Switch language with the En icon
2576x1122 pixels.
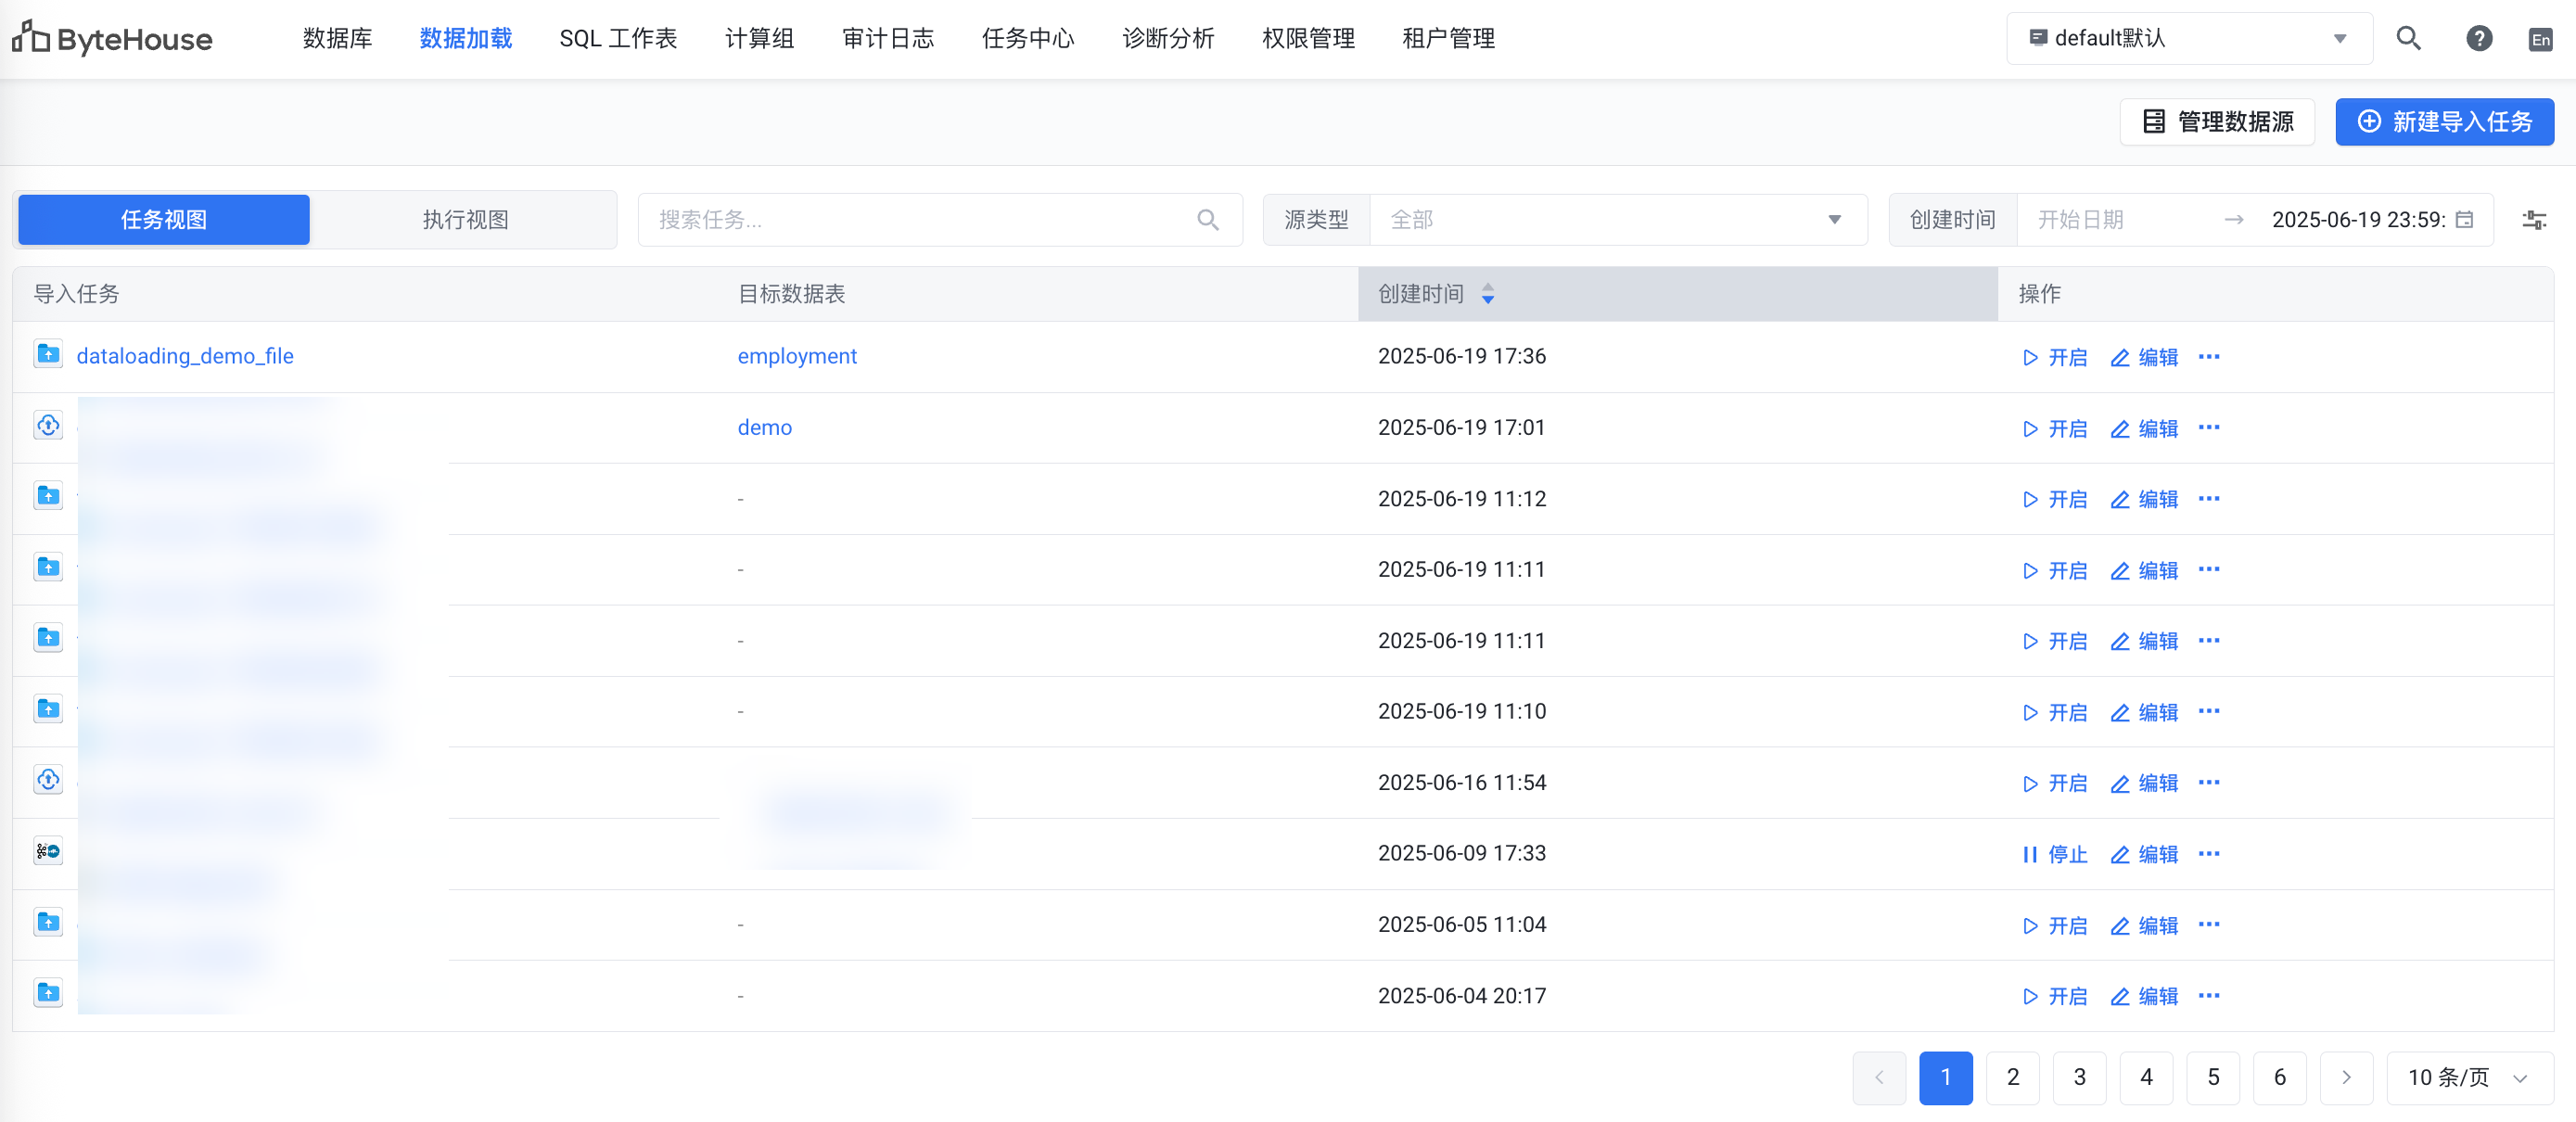pos(2539,39)
